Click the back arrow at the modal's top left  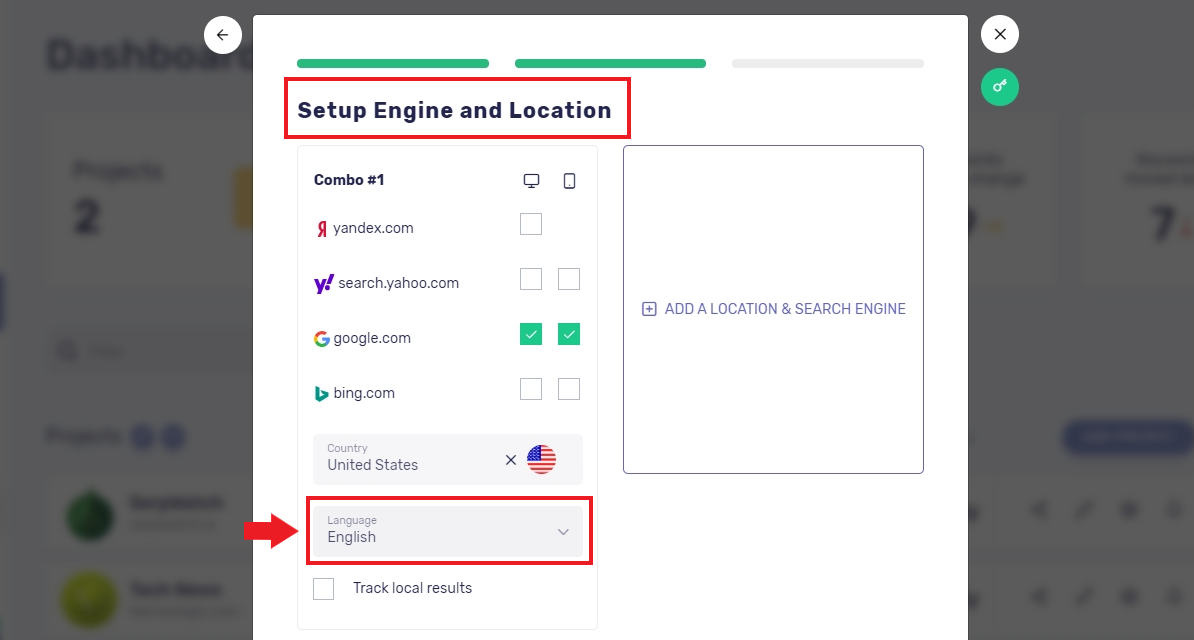pyautogui.click(x=222, y=34)
